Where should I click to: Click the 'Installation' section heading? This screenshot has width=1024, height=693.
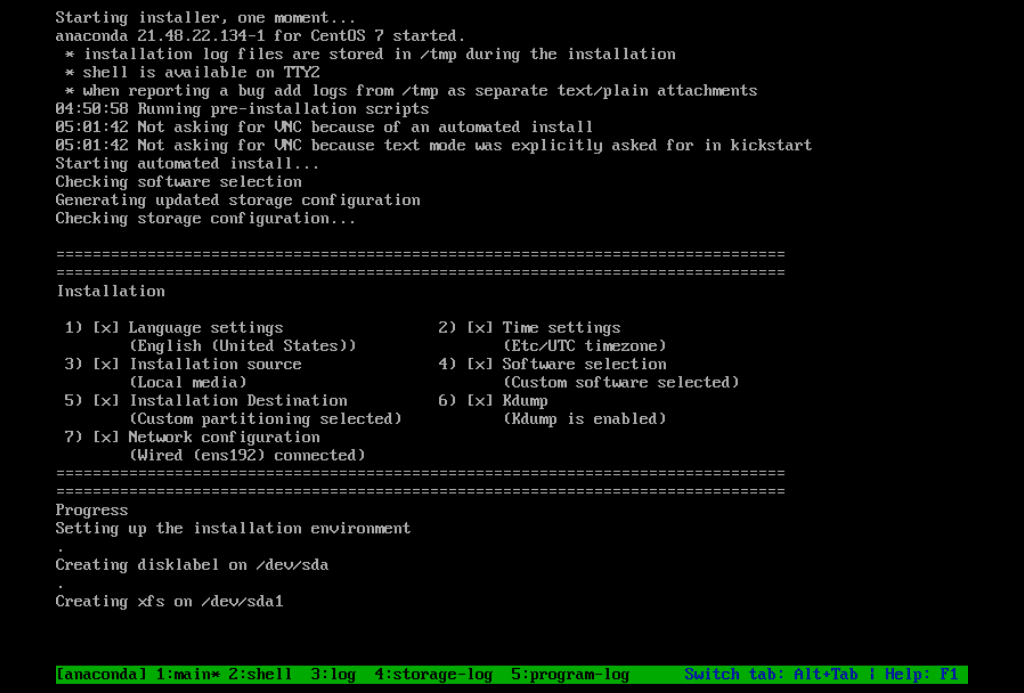click(x=110, y=291)
